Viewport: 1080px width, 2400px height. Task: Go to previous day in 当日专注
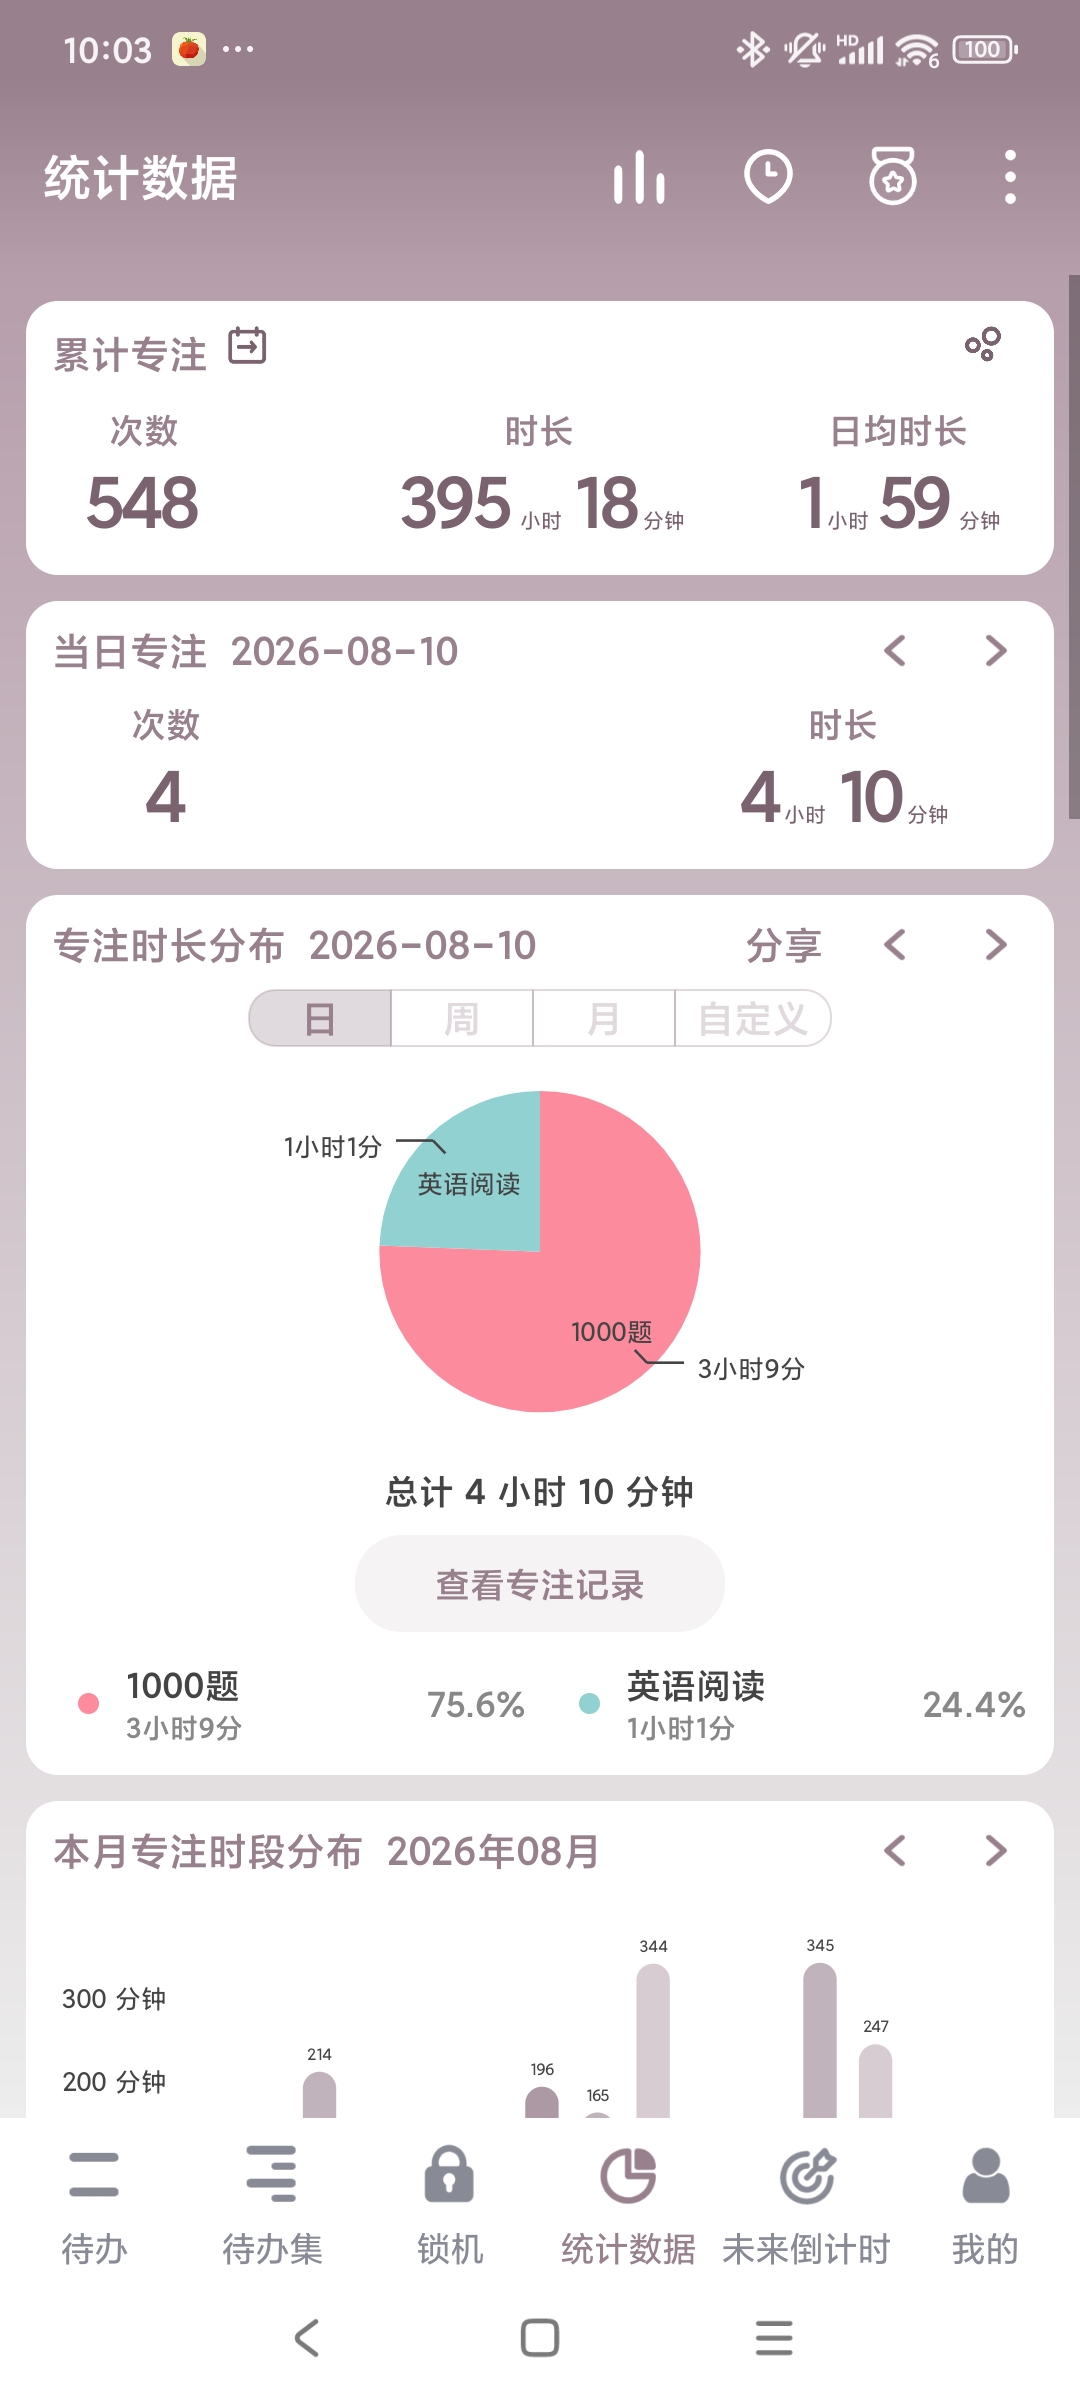895,651
